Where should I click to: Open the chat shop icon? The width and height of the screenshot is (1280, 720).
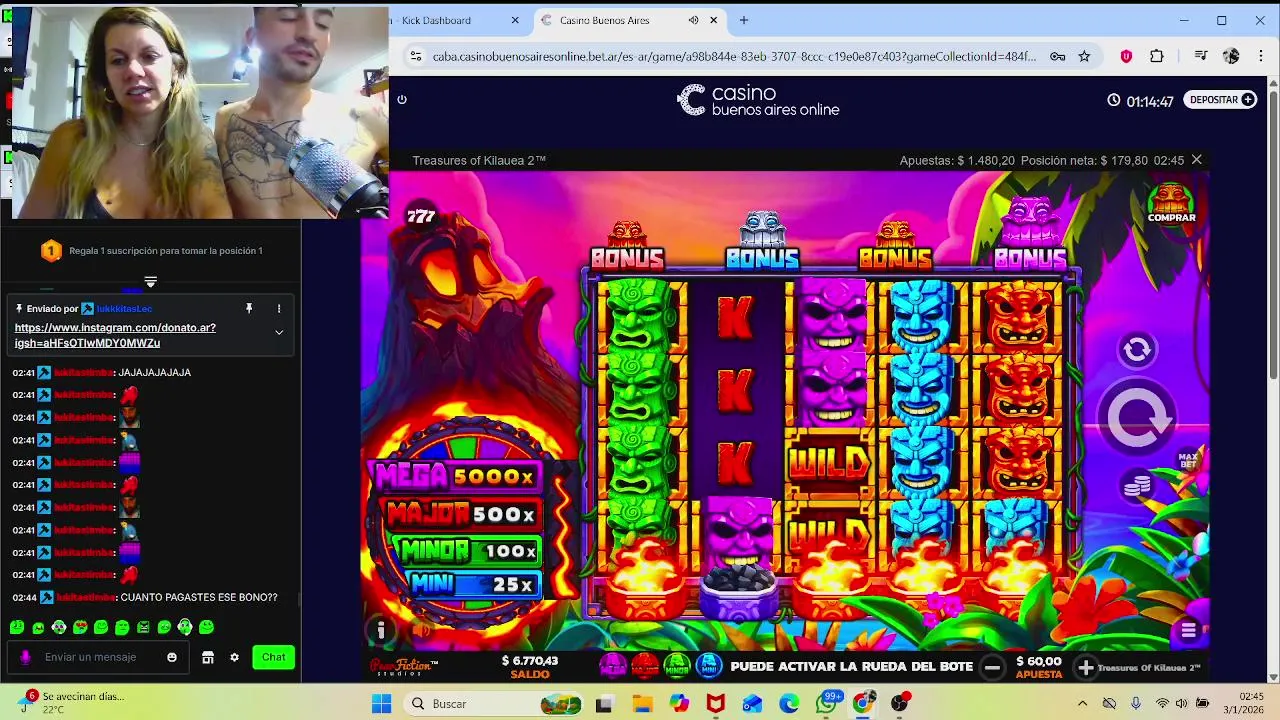[208, 657]
